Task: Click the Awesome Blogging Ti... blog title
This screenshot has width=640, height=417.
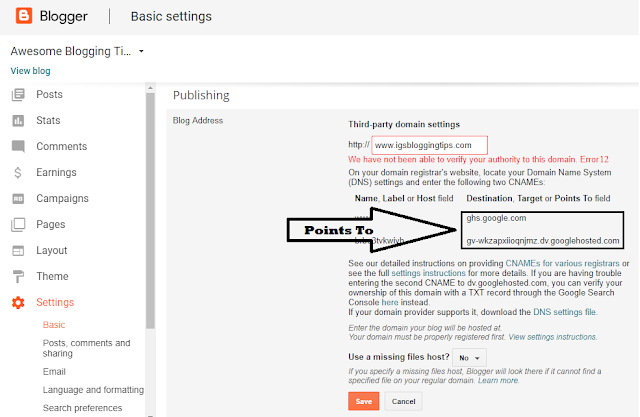Action: pos(71,51)
